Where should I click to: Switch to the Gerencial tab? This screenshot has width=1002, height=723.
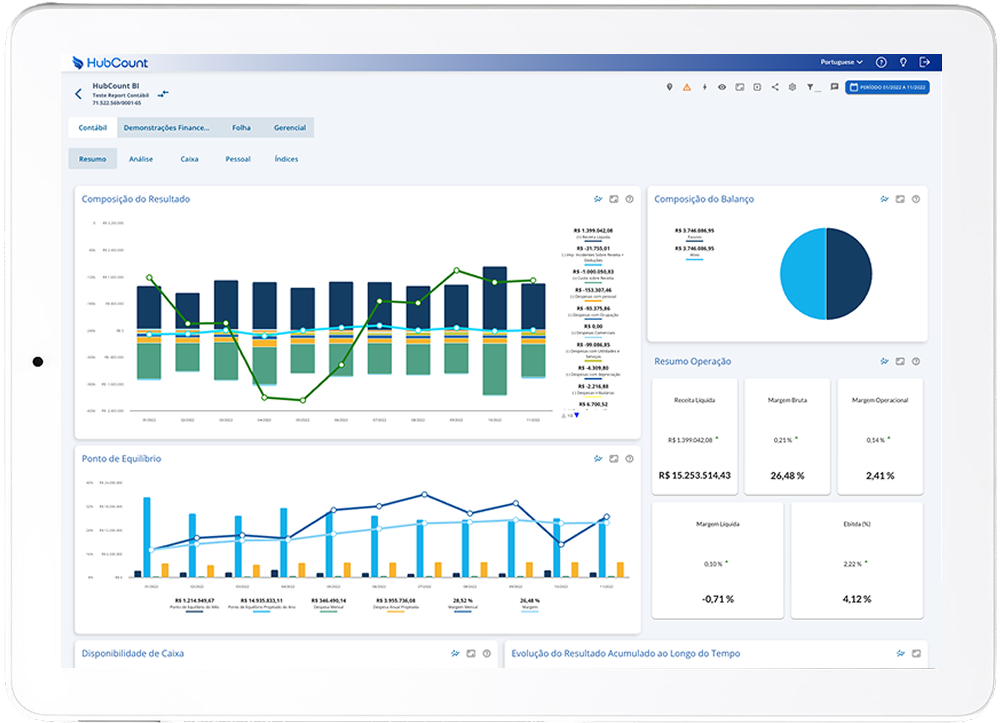289,127
